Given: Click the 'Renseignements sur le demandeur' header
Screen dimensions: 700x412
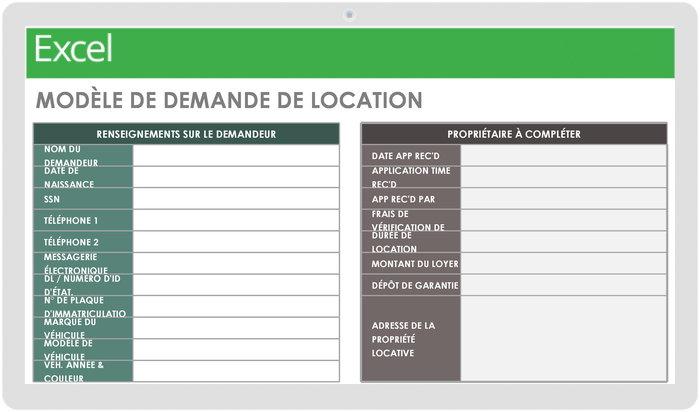Looking at the screenshot, I should 186,134.
